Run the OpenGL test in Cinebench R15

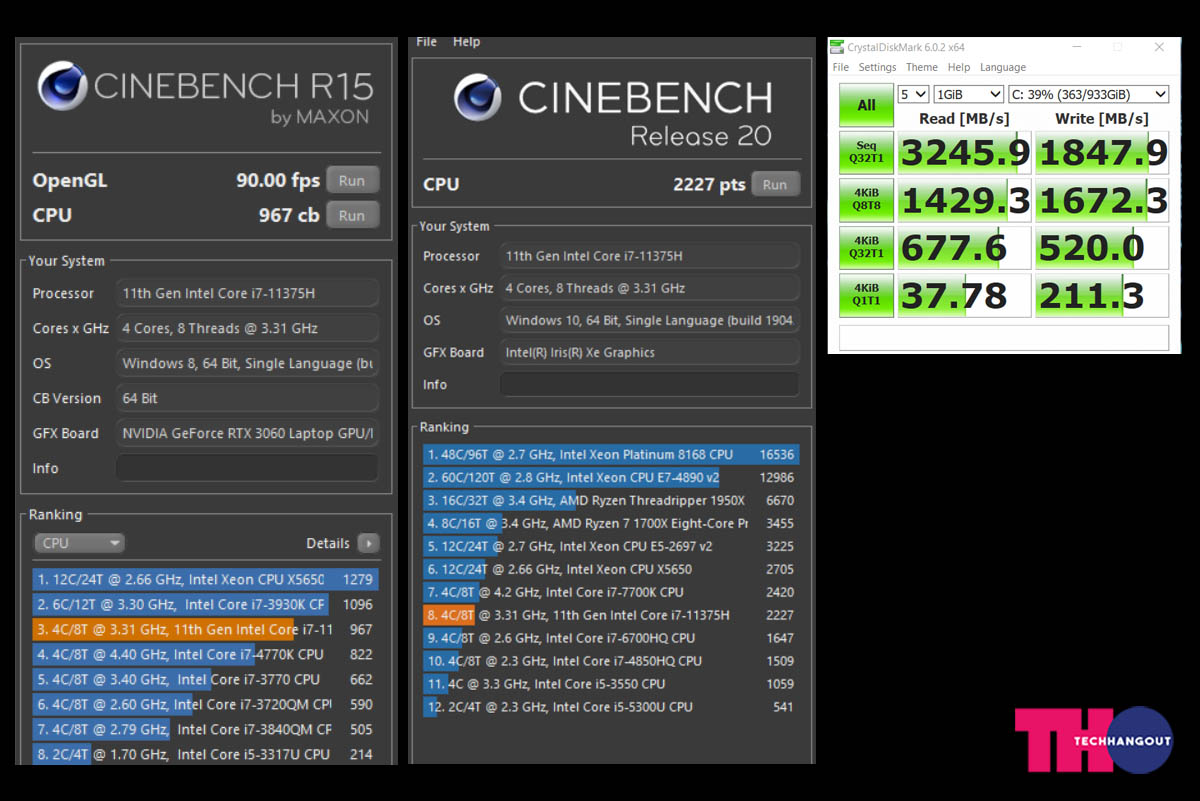point(352,181)
